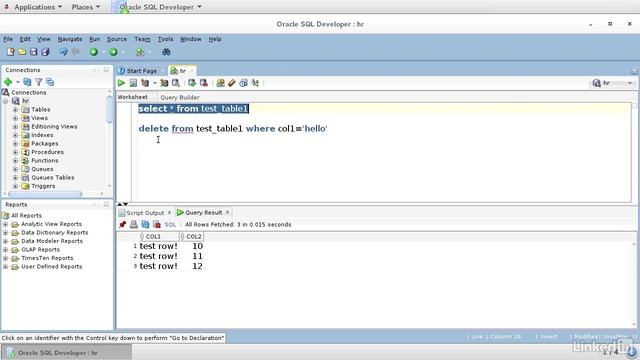640x360 pixels.
Task: Open dropdown arrow next to new connection
Action: tap(18, 82)
